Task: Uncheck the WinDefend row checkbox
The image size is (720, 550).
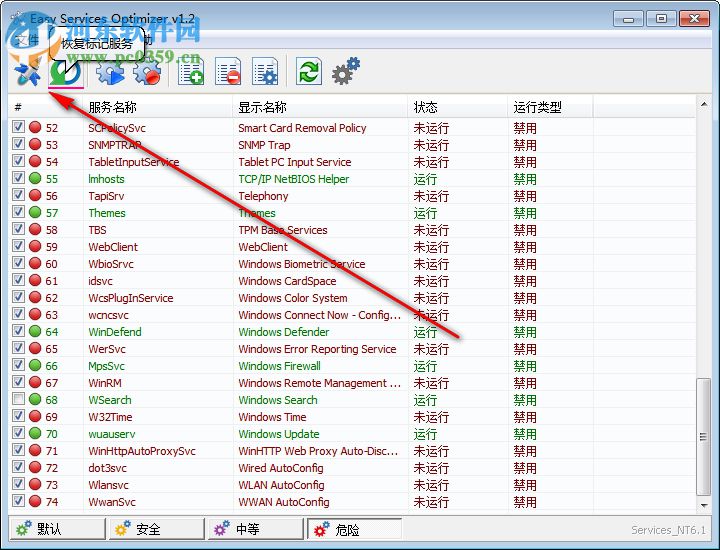Action: 18,331
